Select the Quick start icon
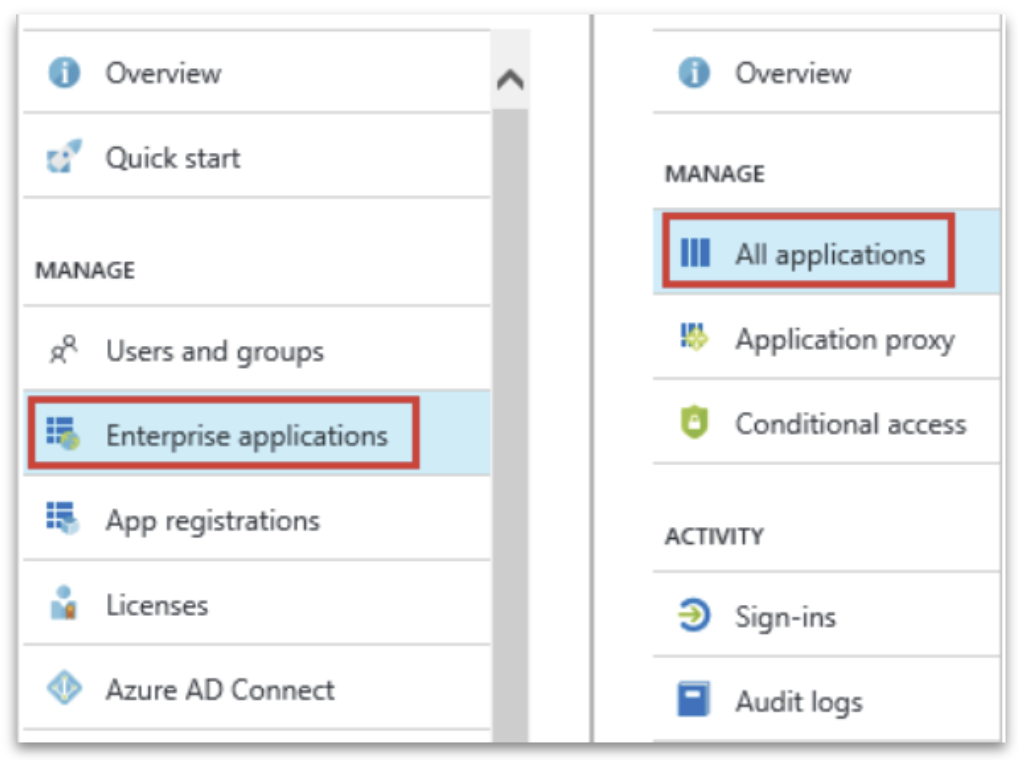Viewport: 1018px width, 760px height. coord(64,157)
